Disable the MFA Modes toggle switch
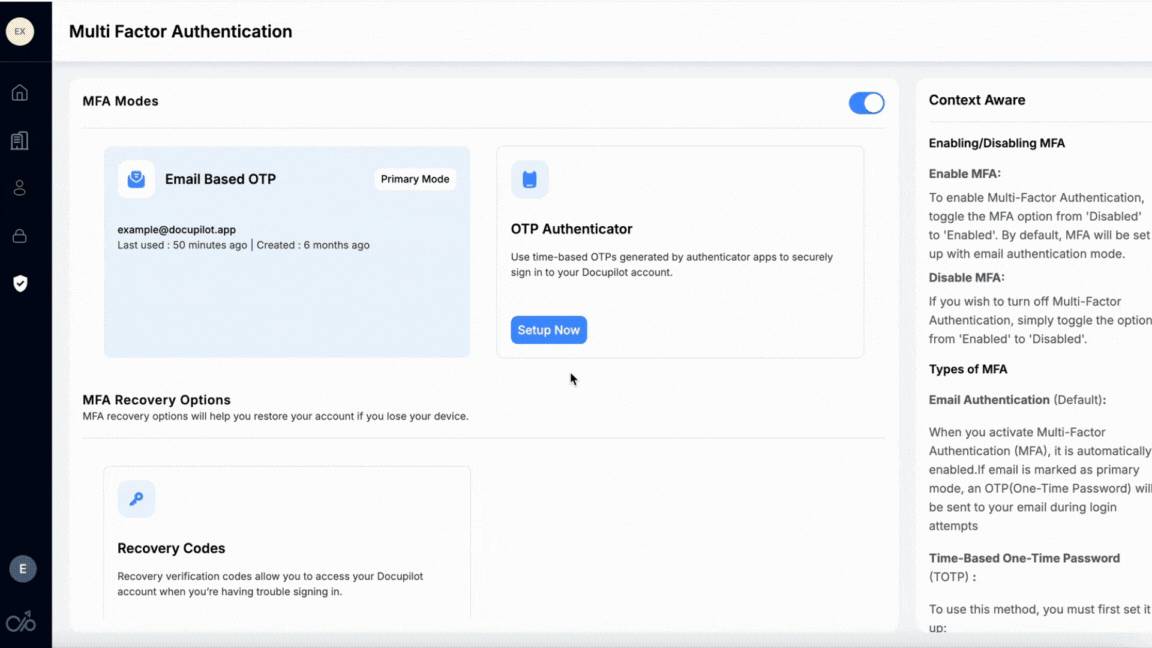The width and height of the screenshot is (1152, 648). [x=866, y=103]
